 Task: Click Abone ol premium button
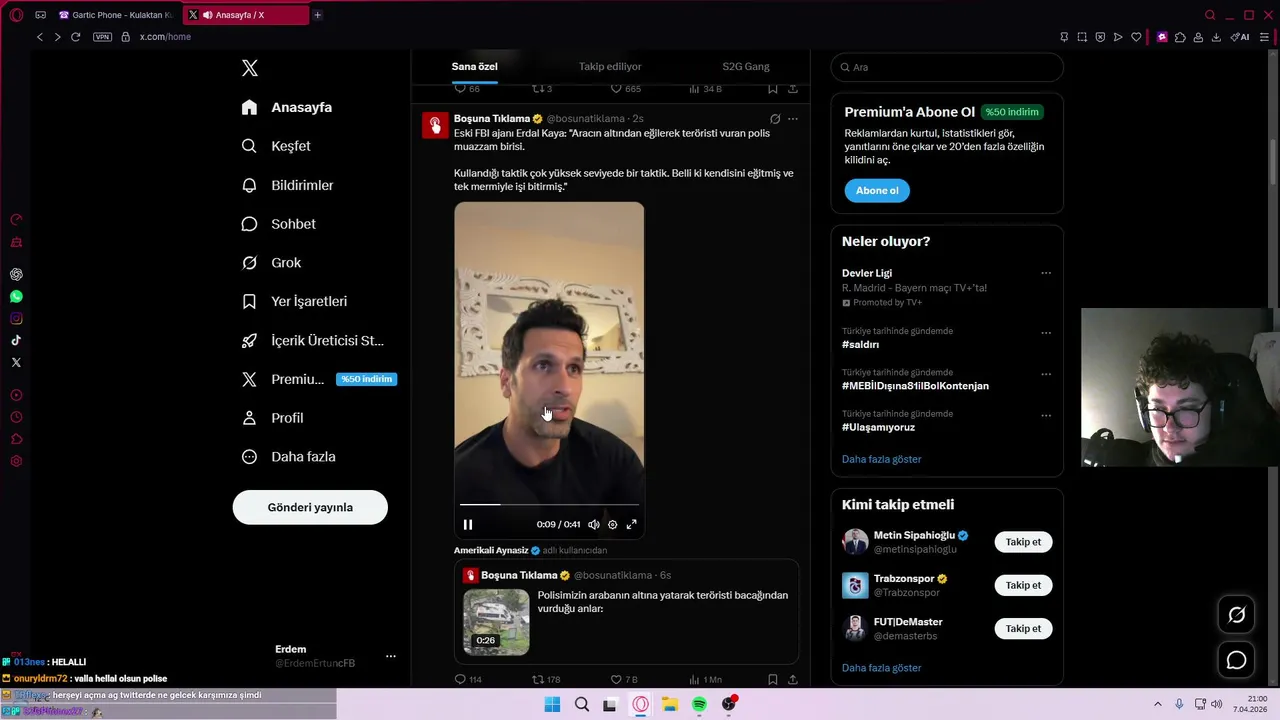[x=877, y=190]
